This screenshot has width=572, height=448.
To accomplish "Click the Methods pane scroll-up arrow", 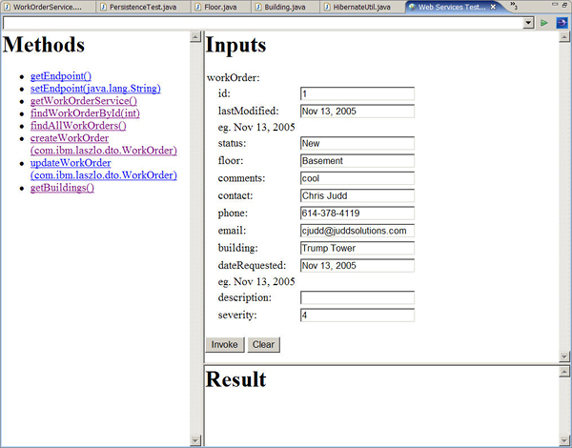I will coord(196,37).
